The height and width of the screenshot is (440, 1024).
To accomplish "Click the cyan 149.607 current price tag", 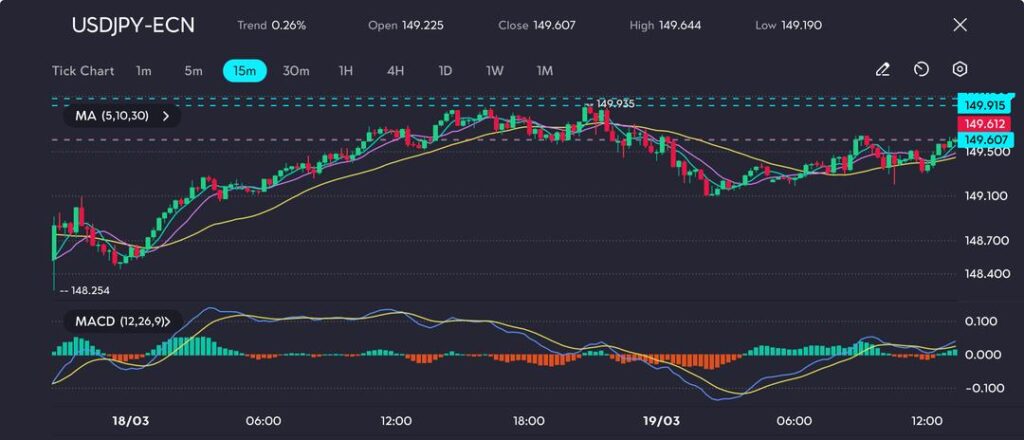I will [982, 140].
